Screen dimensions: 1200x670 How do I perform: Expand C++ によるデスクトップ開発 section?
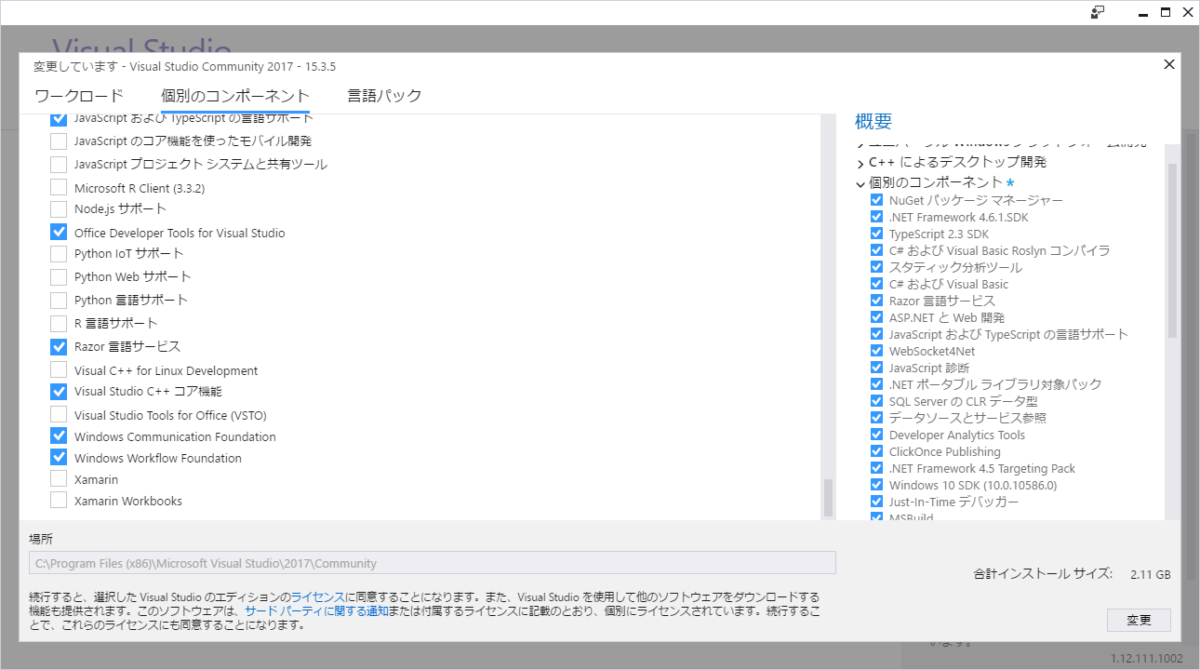tap(860, 162)
